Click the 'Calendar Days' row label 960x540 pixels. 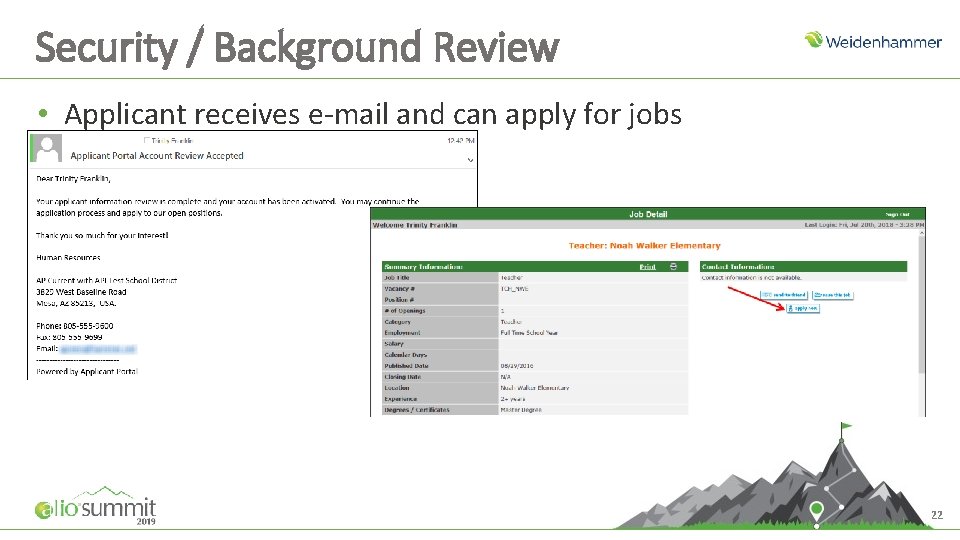pos(405,355)
